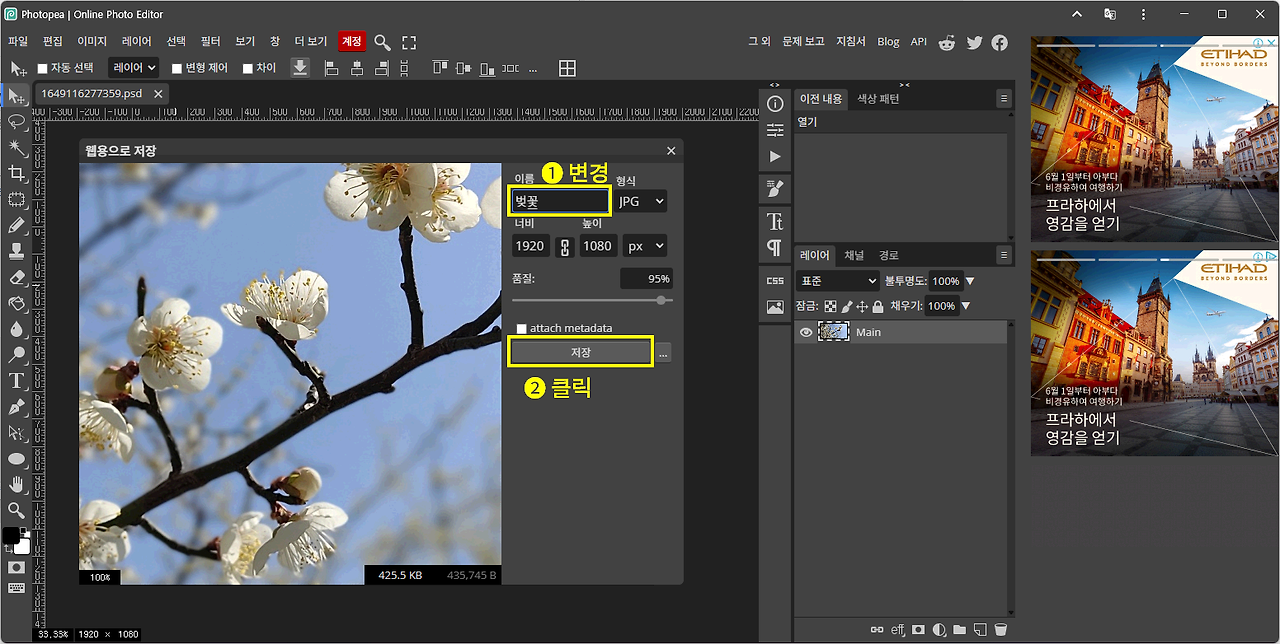Open the layers panel options menu
Image resolution: width=1280 pixels, height=644 pixels.
click(x=1003, y=255)
